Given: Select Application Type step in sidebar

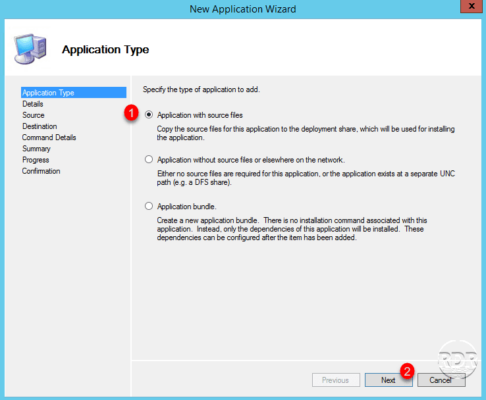Looking at the screenshot, I should click(x=73, y=92).
